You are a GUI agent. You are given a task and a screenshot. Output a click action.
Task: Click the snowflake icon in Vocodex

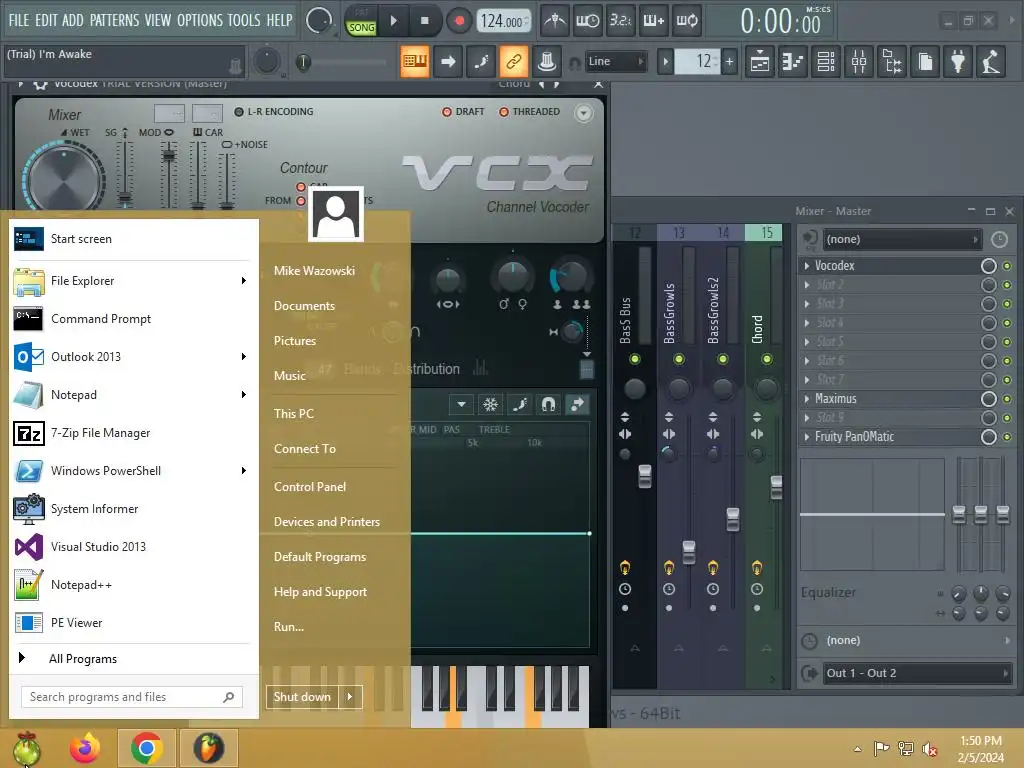490,404
